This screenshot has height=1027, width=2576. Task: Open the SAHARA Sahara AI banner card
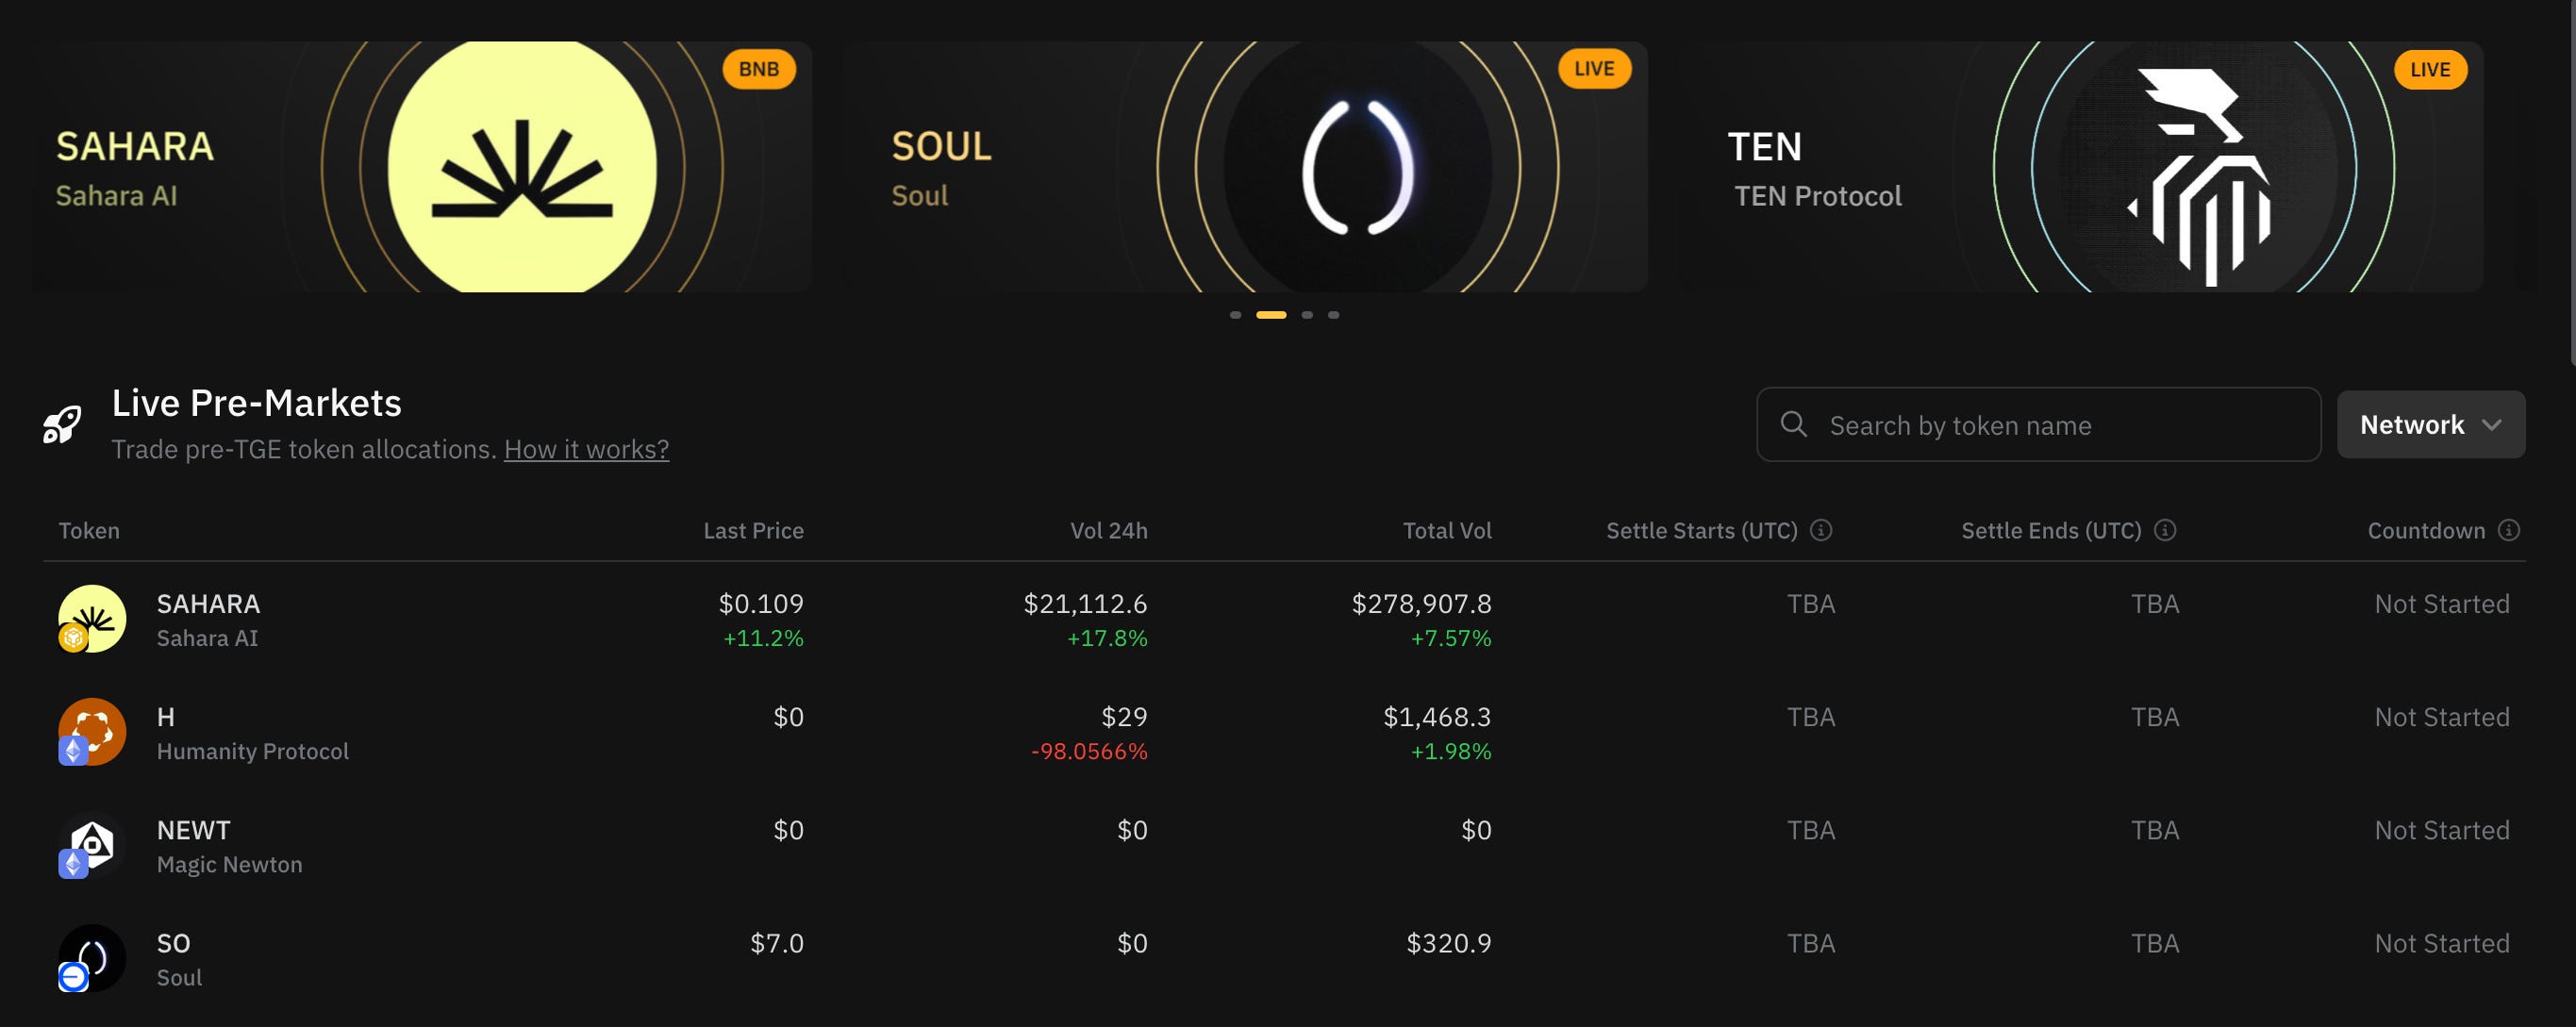(421, 167)
